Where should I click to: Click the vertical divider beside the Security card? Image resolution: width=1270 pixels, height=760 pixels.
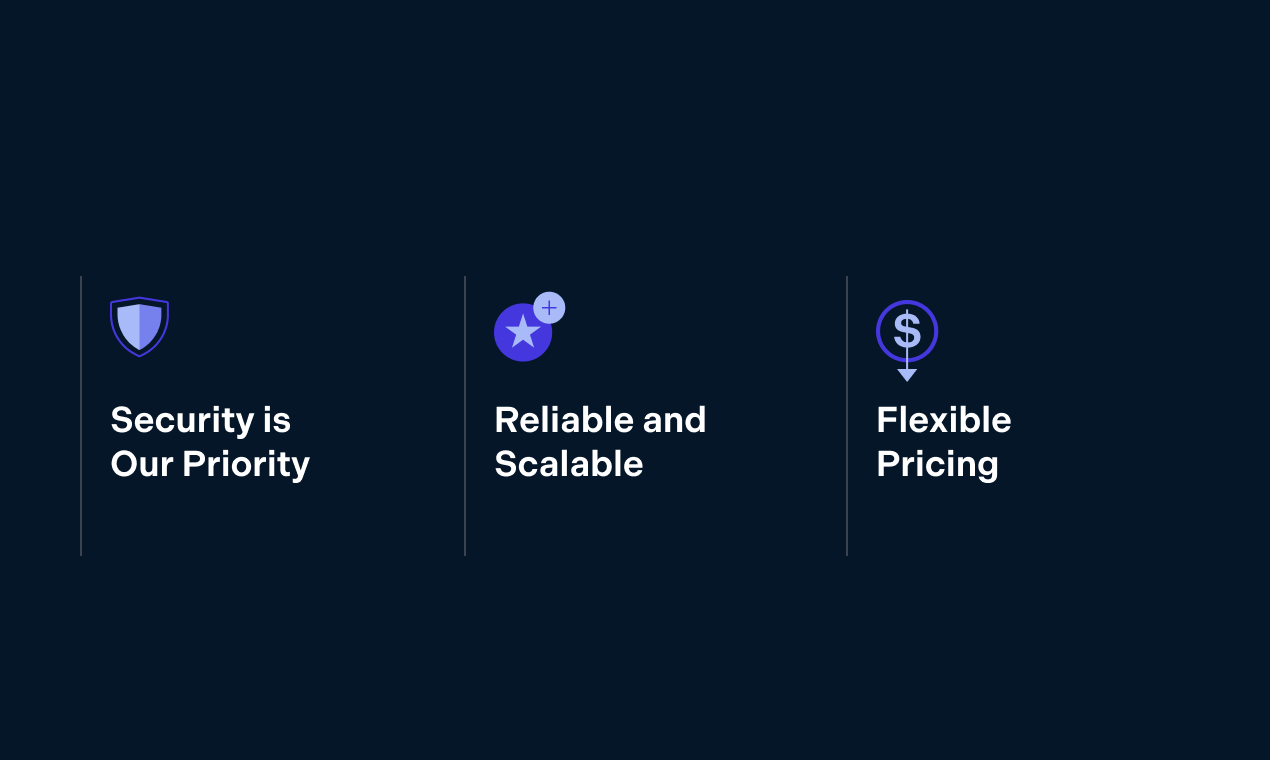tap(81, 416)
